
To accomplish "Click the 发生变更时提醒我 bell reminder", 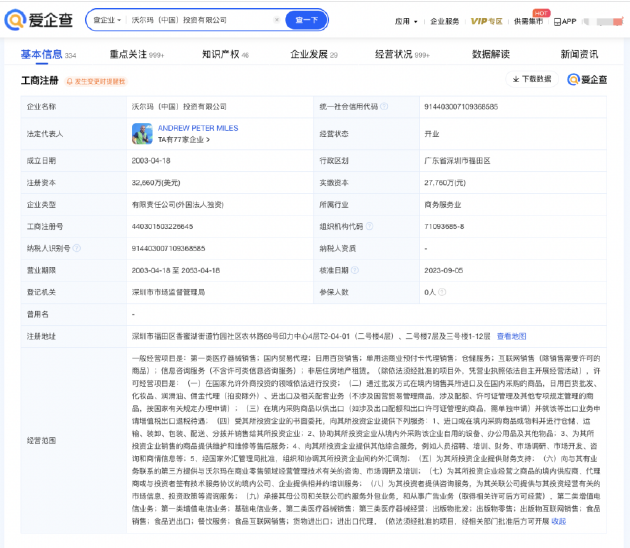I will click(x=96, y=82).
